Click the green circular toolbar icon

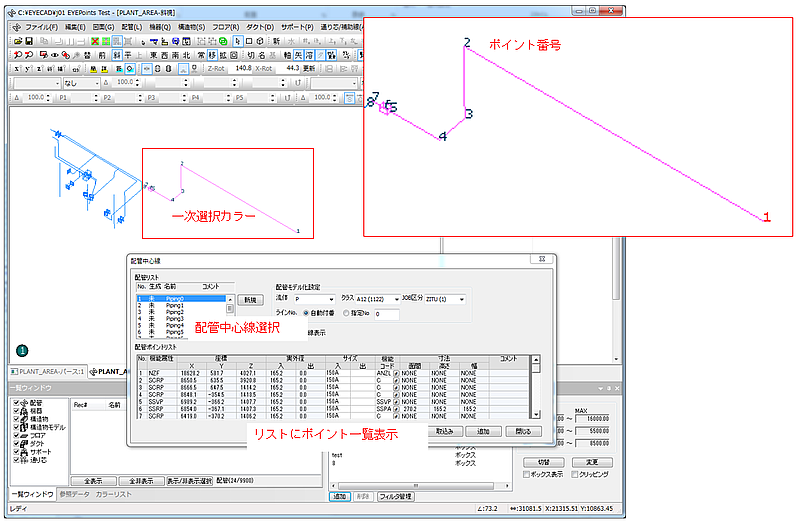click(223, 41)
